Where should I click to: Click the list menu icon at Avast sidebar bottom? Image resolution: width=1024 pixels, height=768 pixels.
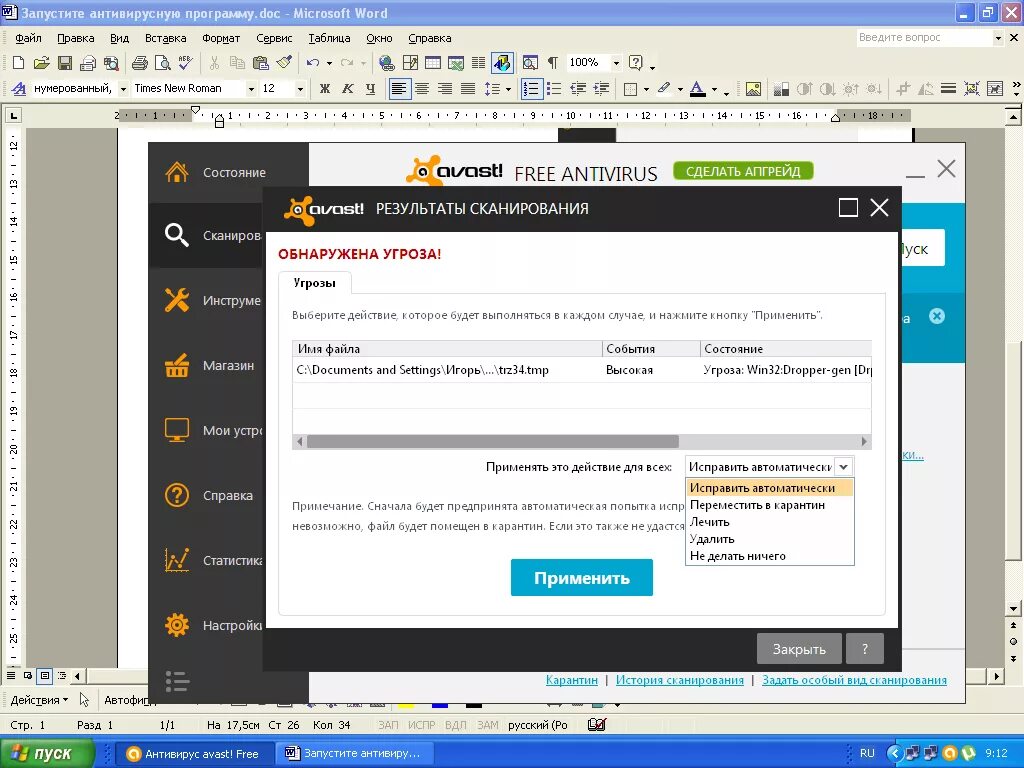coord(177,681)
